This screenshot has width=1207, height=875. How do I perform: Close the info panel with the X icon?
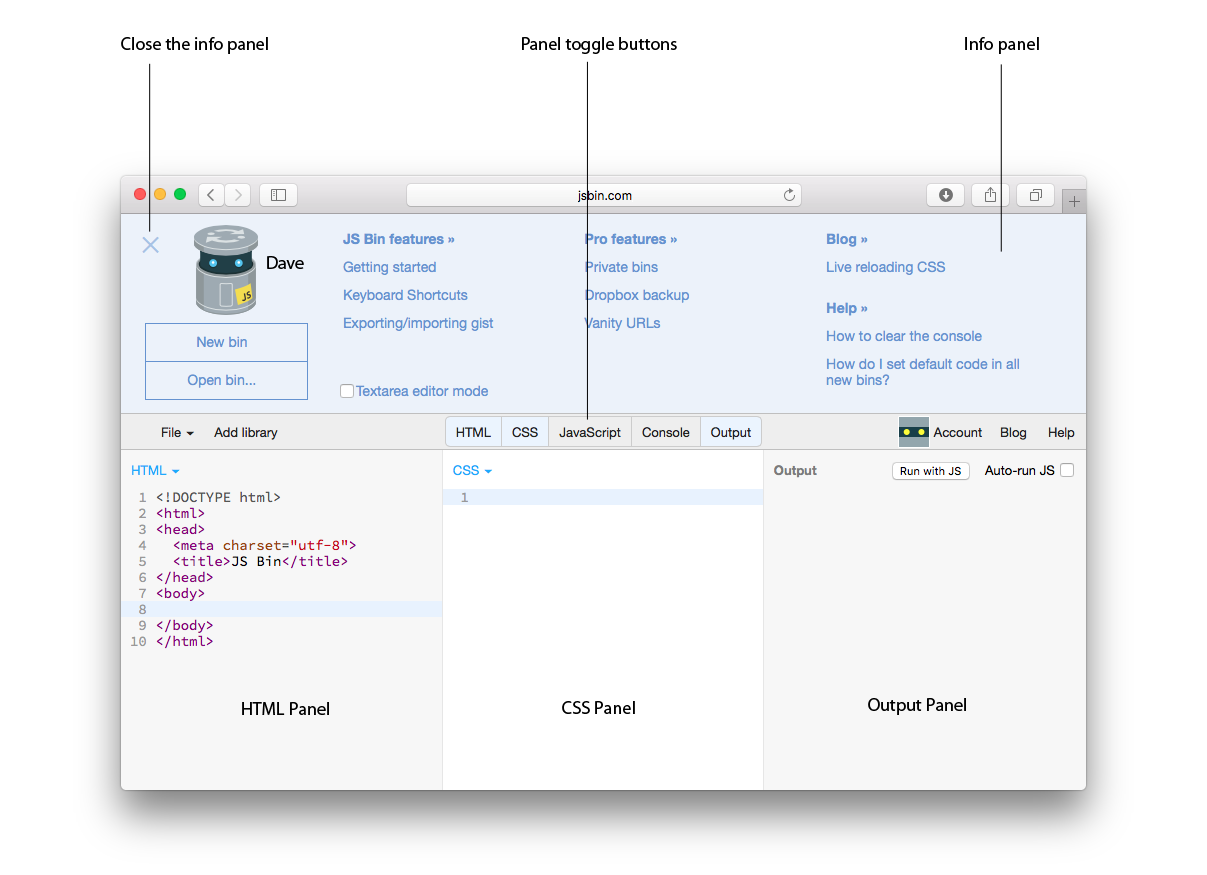(150, 245)
